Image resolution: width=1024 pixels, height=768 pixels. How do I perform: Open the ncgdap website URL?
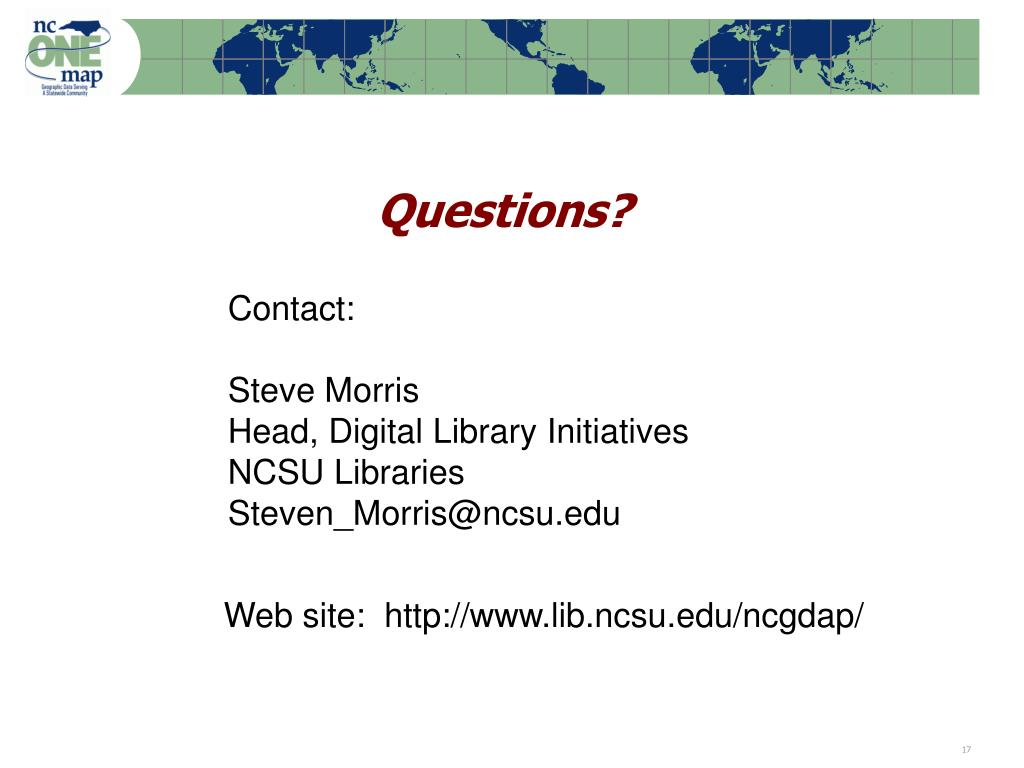coord(624,615)
